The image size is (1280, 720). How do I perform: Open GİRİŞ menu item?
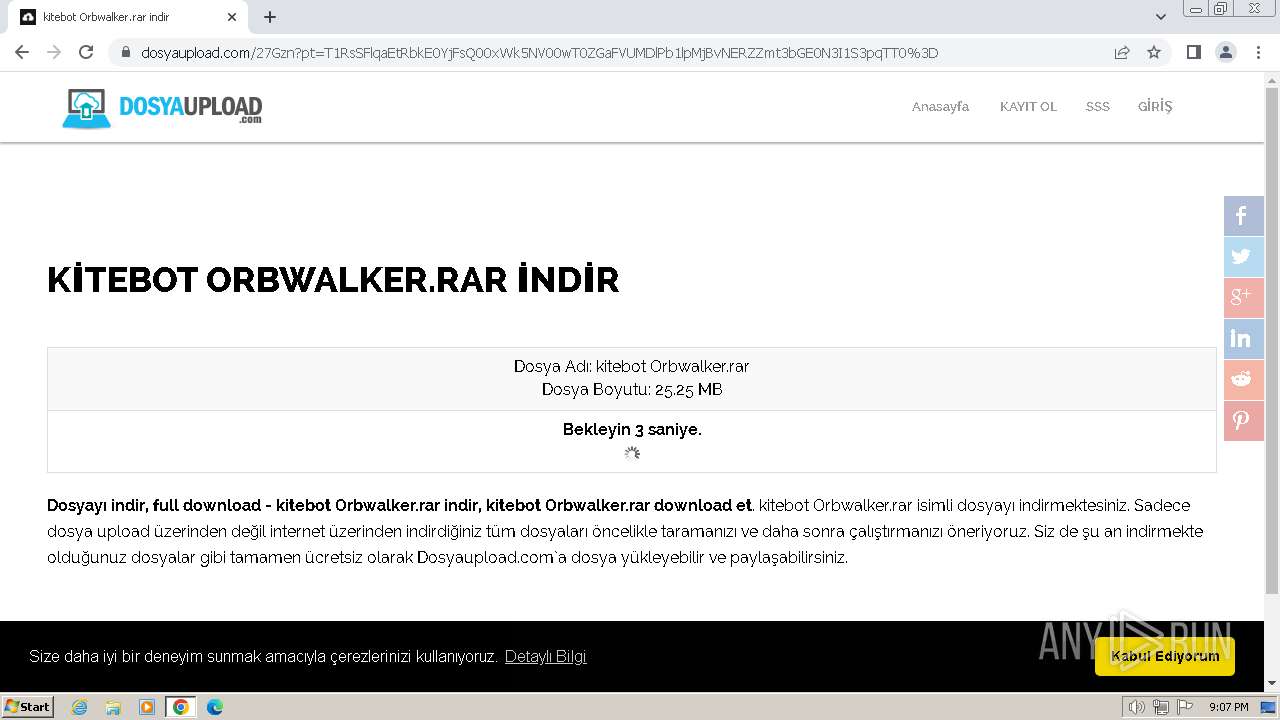coord(1155,106)
